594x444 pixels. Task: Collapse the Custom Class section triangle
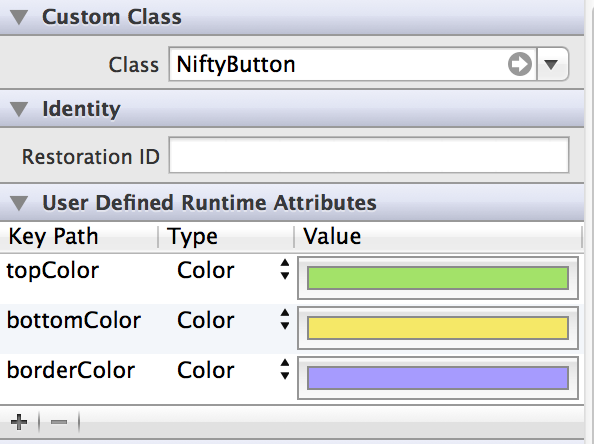19,17
